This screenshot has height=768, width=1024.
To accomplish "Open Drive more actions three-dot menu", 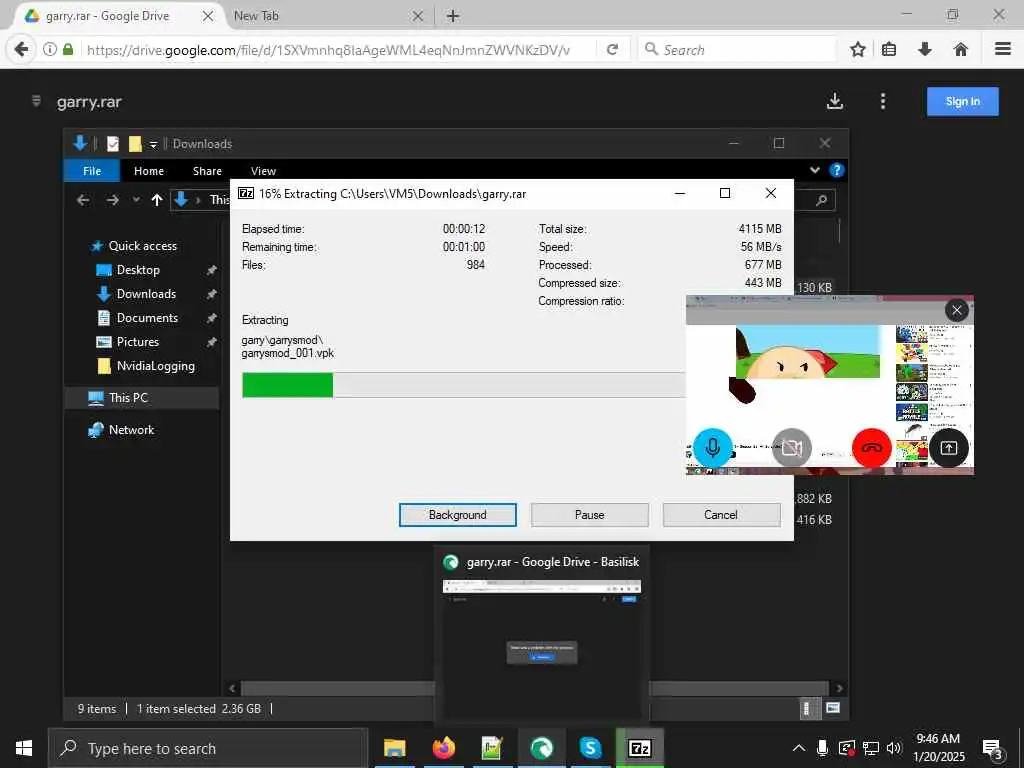I will (883, 101).
